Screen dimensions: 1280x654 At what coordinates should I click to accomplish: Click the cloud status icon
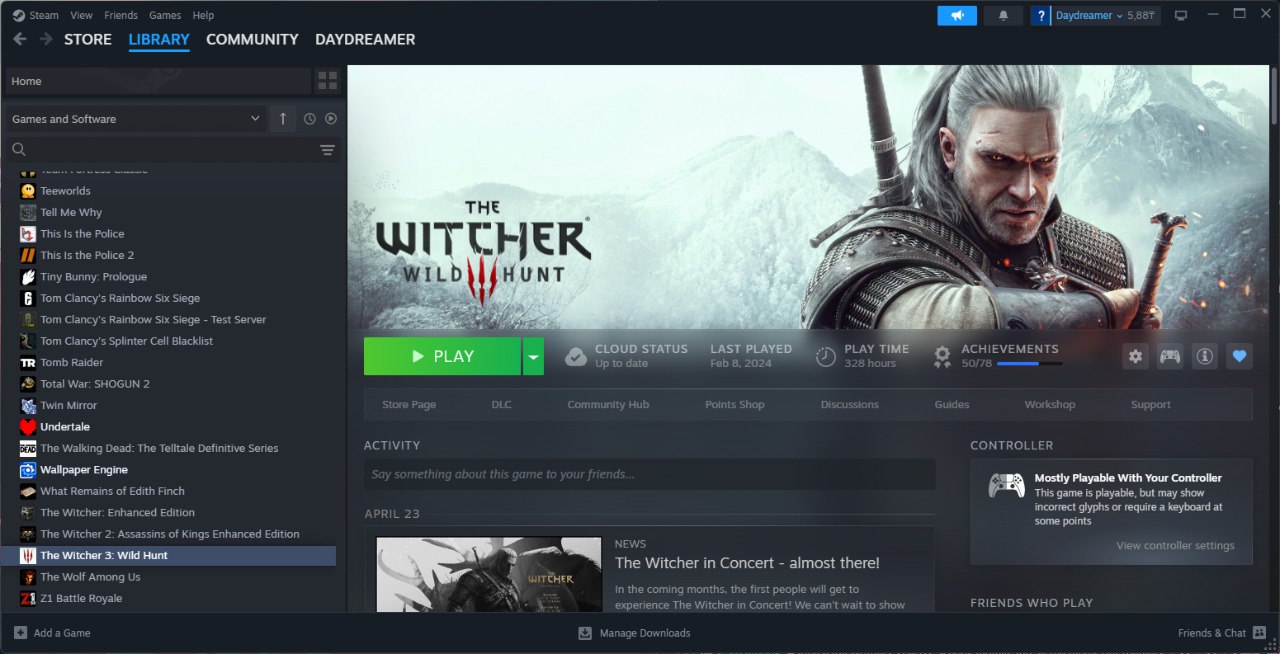click(576, 356)
